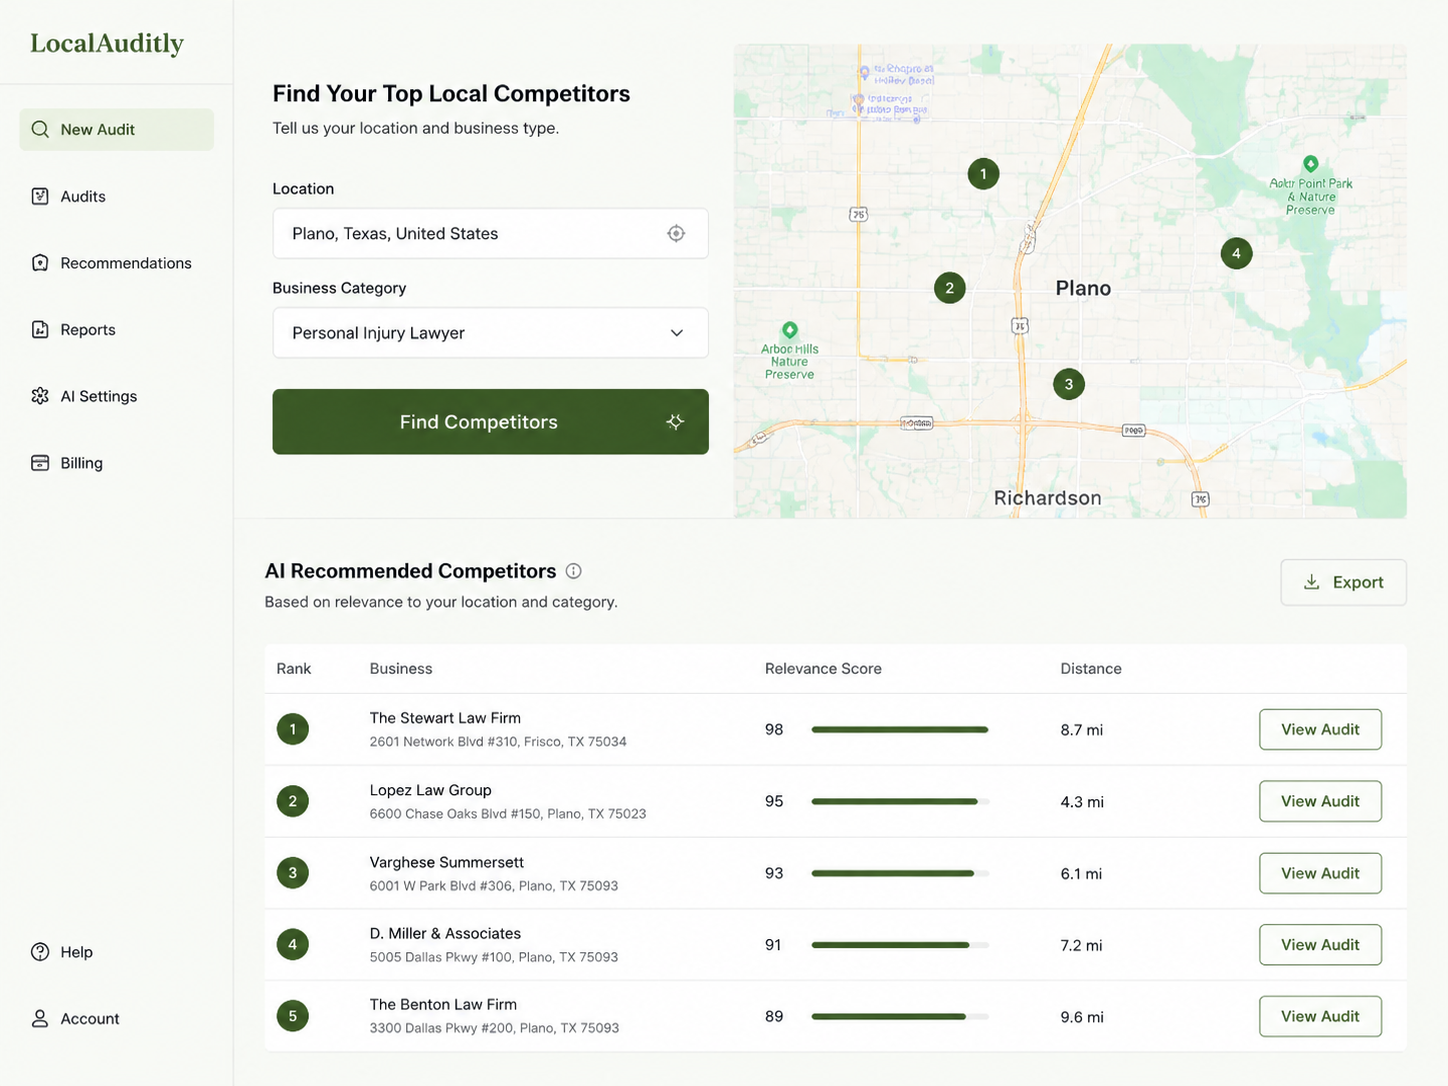Select Lopez Law Group name
Image resolution: width=1448 pixels, height=1086 pixels.
point(430,790)
